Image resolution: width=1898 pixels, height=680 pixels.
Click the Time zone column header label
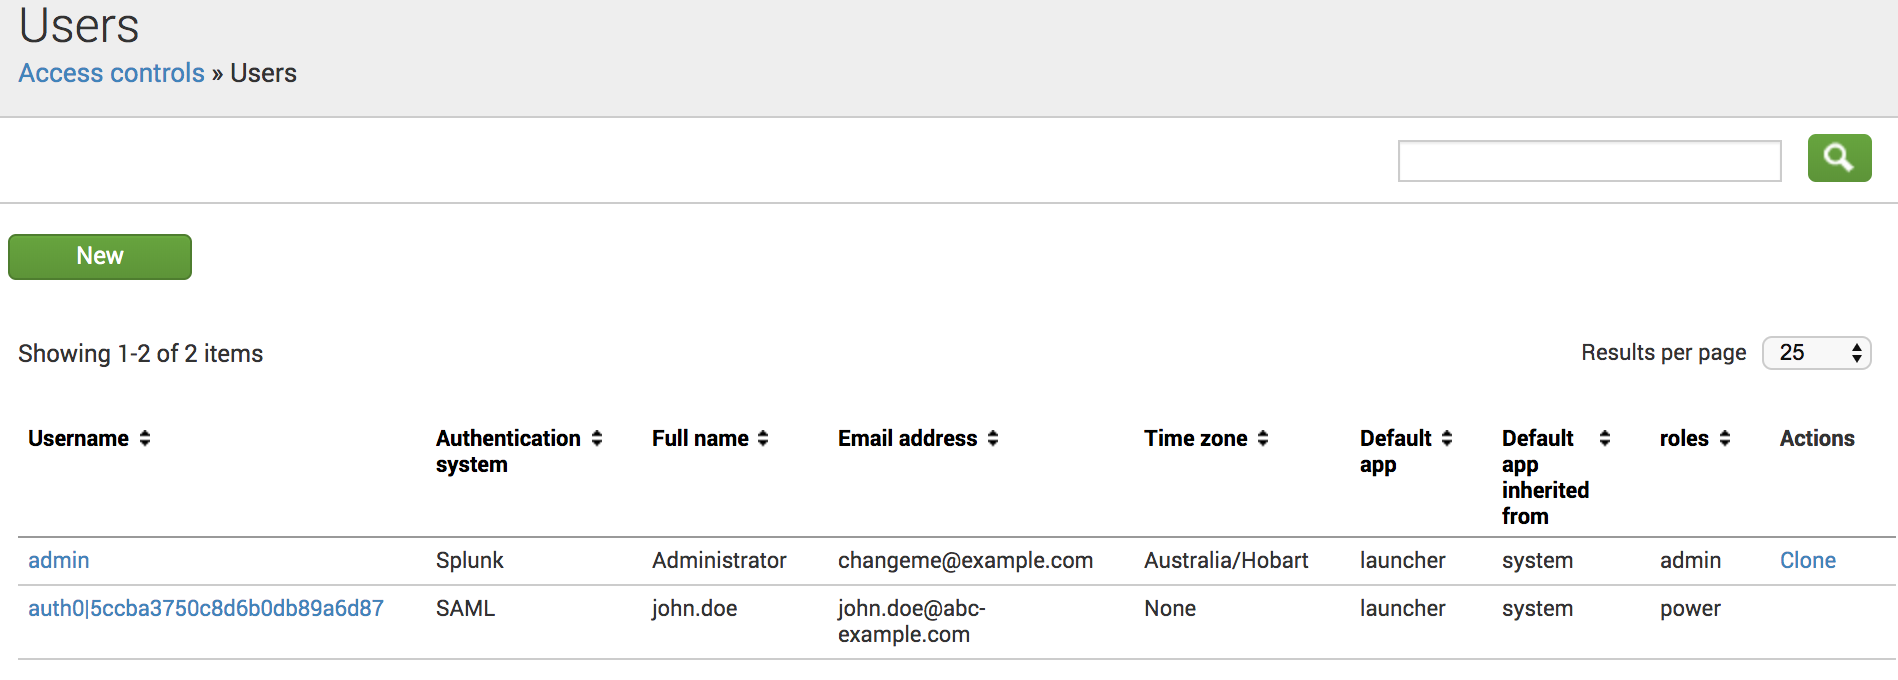coord(1195,438)
